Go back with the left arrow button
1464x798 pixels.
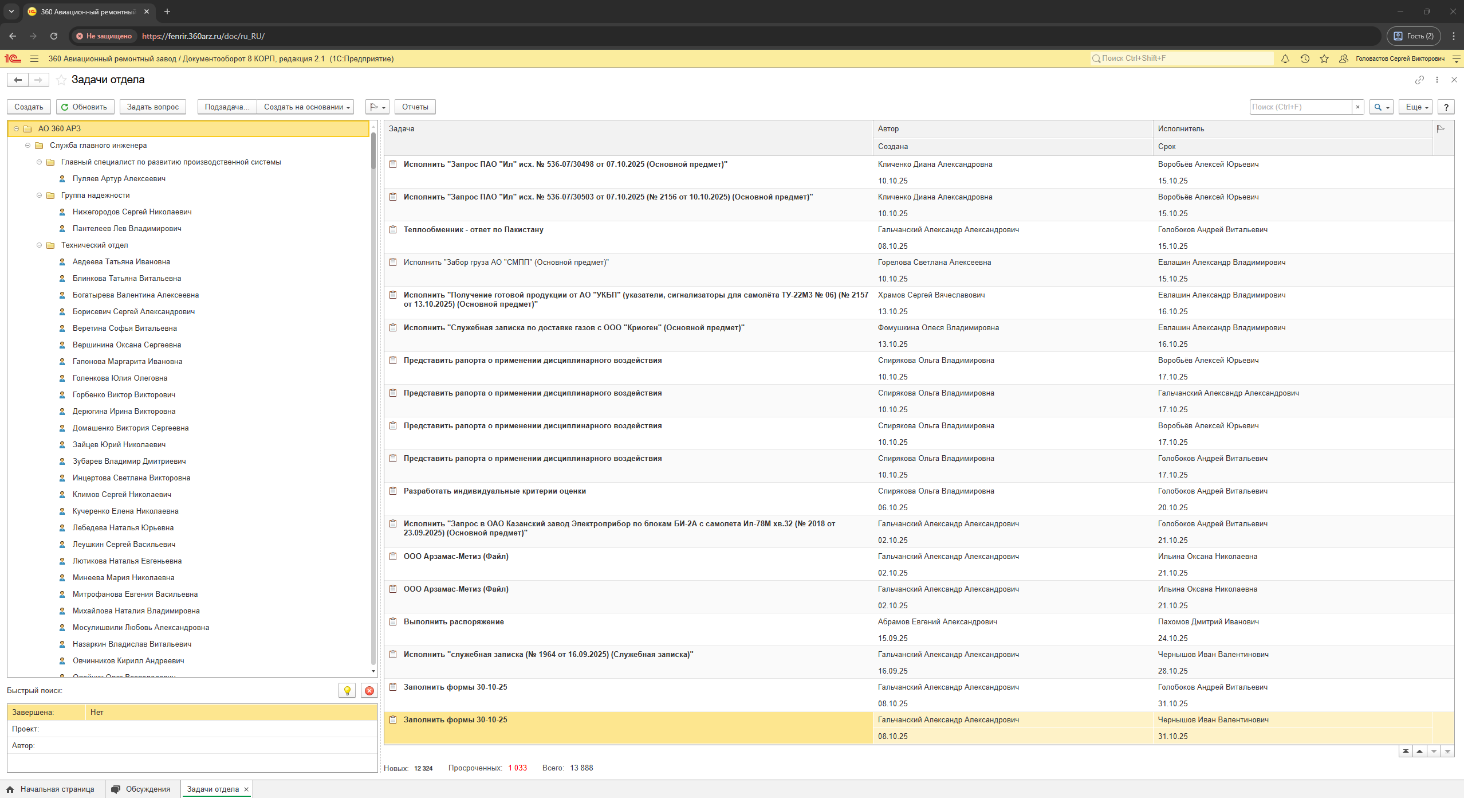click(18, 80)
